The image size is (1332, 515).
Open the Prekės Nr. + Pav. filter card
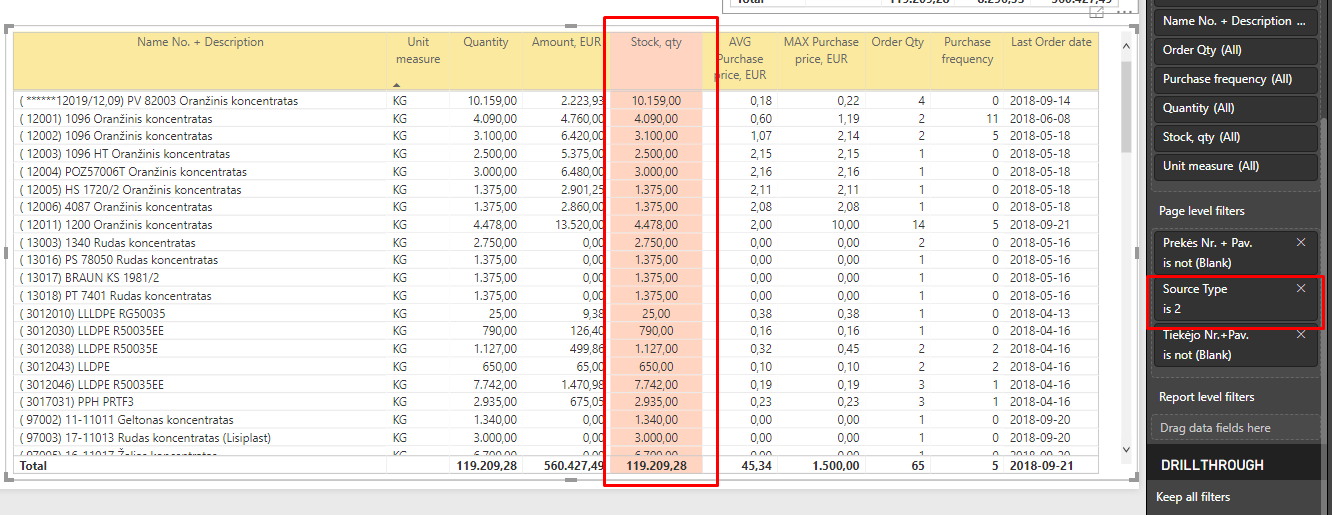(x=1235, y=253)
